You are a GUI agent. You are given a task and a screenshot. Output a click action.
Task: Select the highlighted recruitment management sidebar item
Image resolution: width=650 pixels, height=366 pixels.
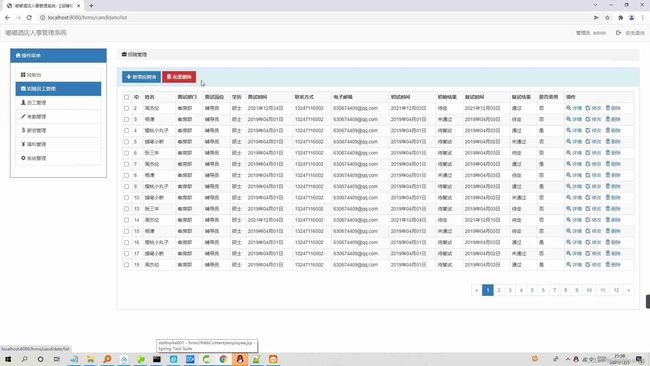click(x=58, y=89)
